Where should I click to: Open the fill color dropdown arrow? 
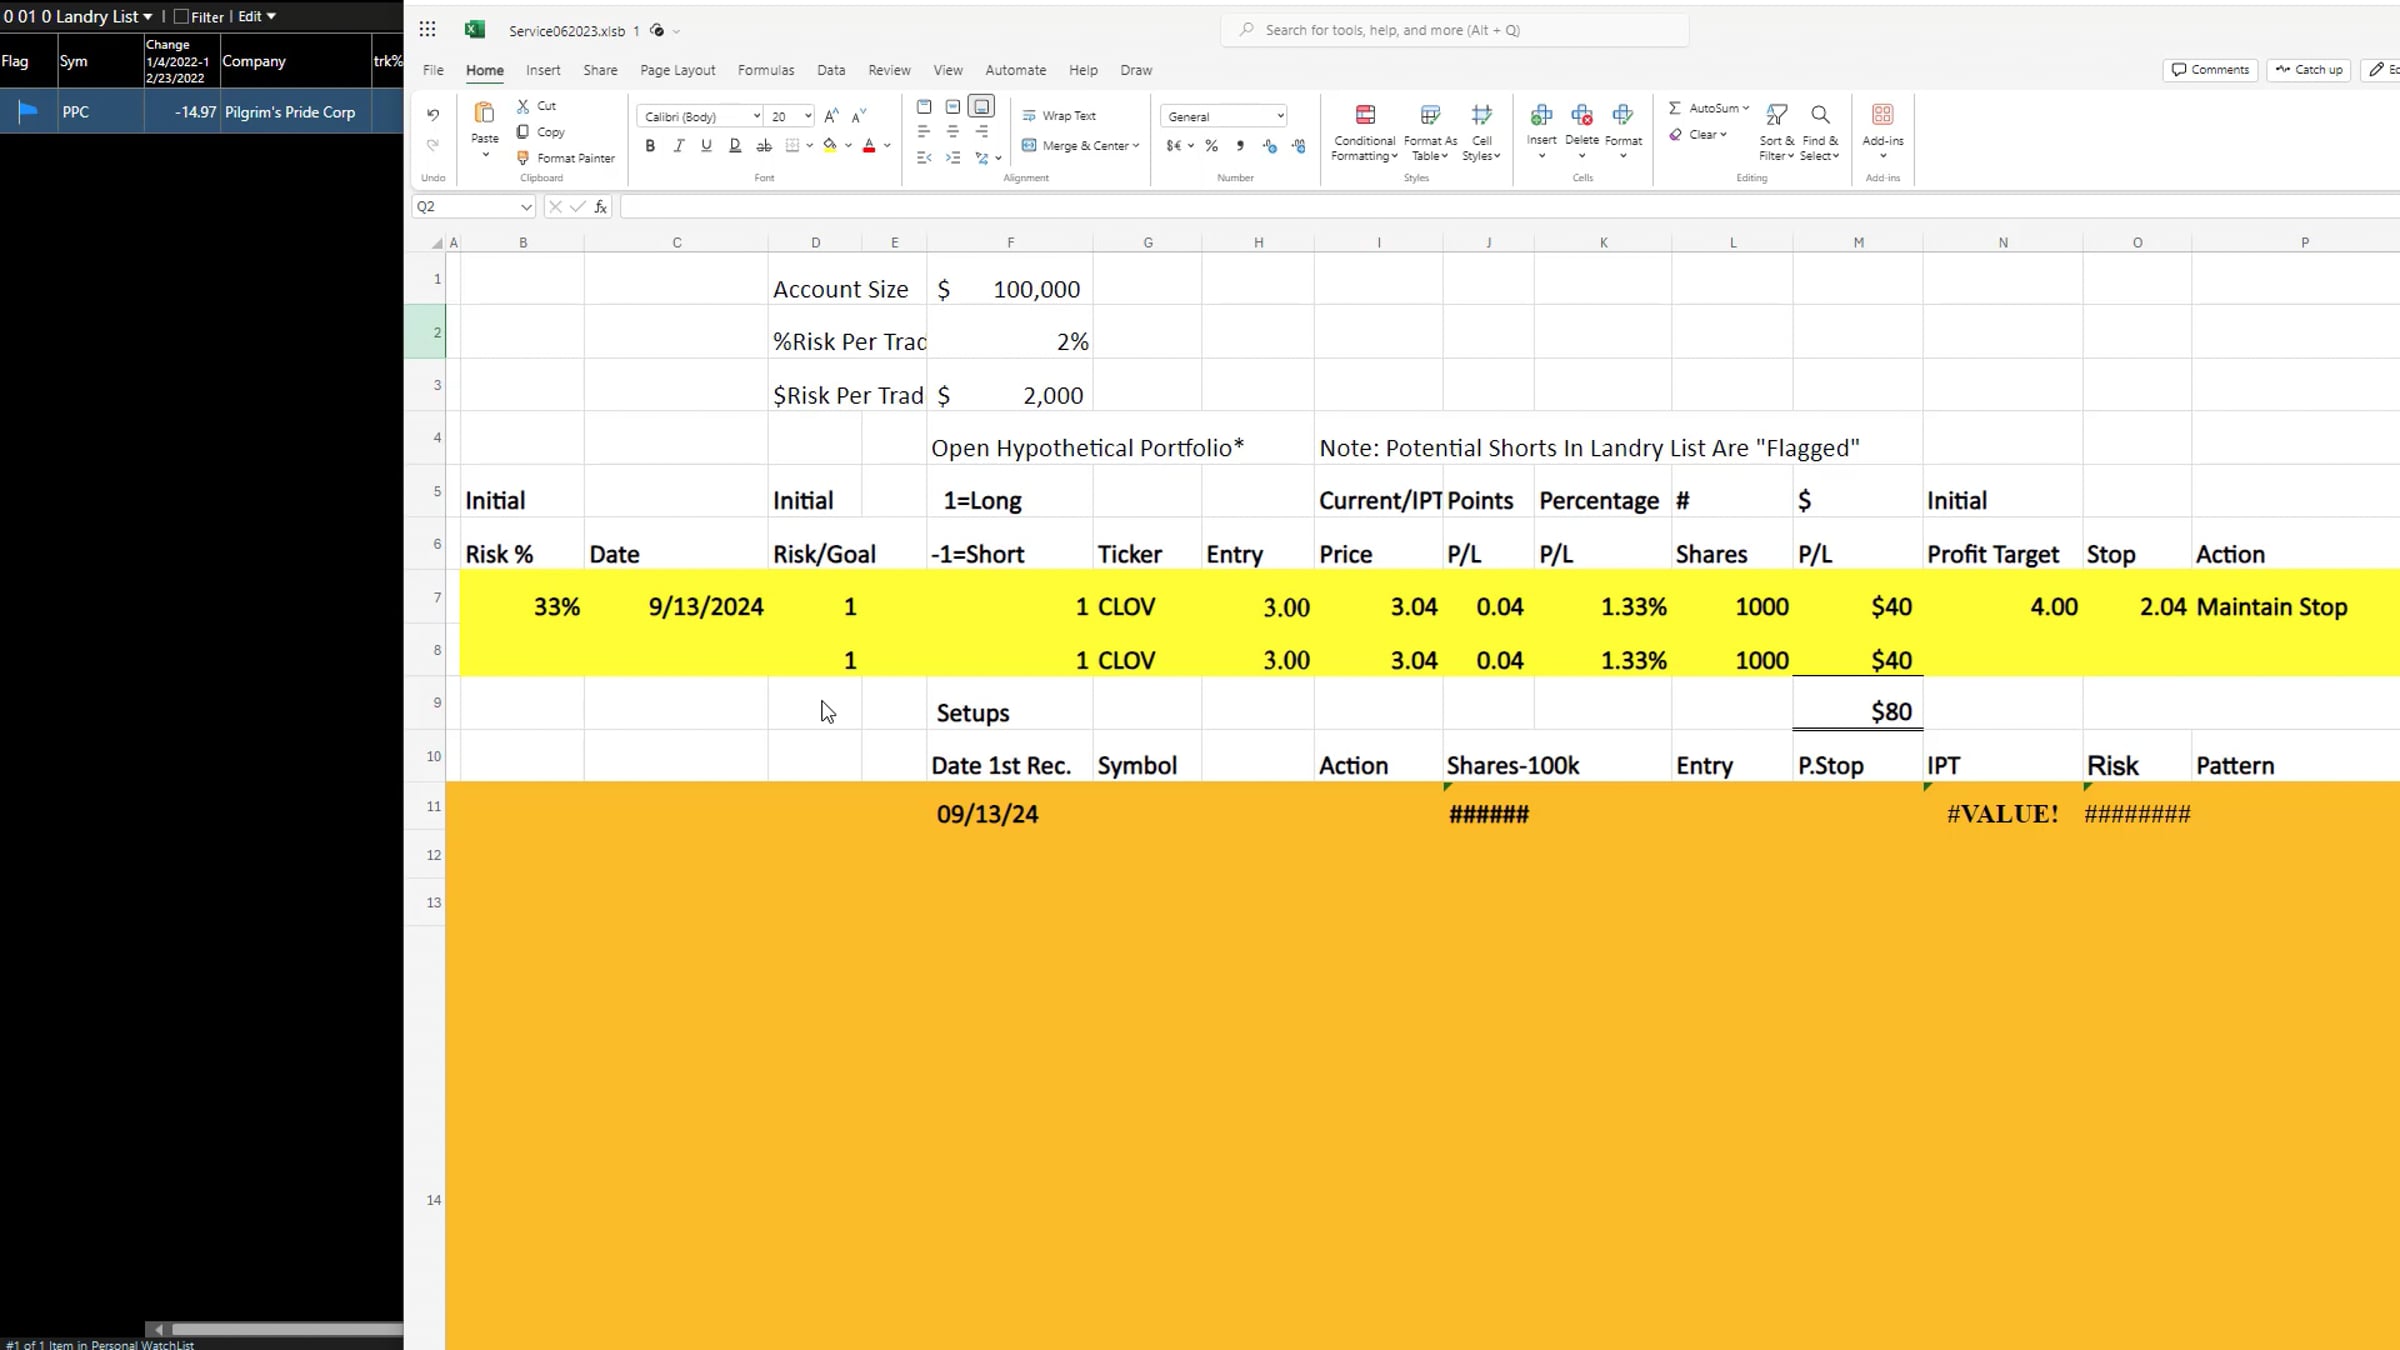pyautogui.click(x=848, y=146)
